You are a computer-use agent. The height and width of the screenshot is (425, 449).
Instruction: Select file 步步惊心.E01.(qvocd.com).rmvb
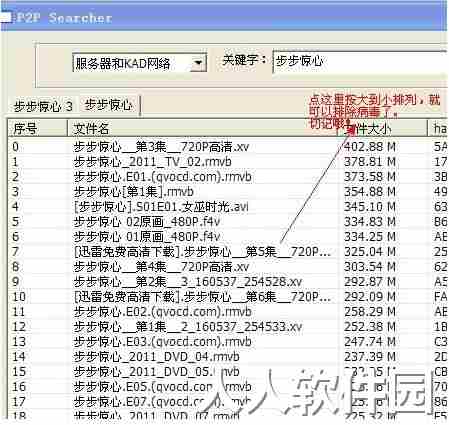(x=162, y=177)
